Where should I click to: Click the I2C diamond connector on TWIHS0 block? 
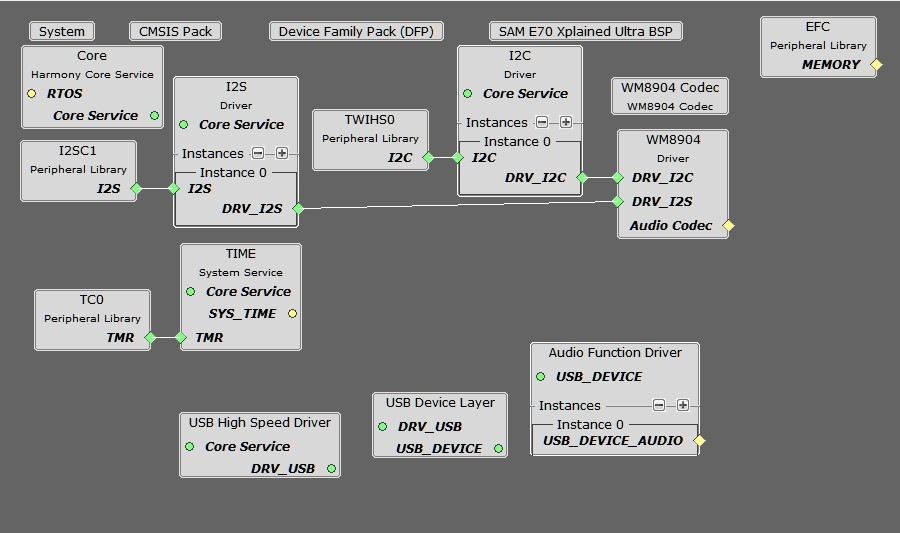coord(428,157)
